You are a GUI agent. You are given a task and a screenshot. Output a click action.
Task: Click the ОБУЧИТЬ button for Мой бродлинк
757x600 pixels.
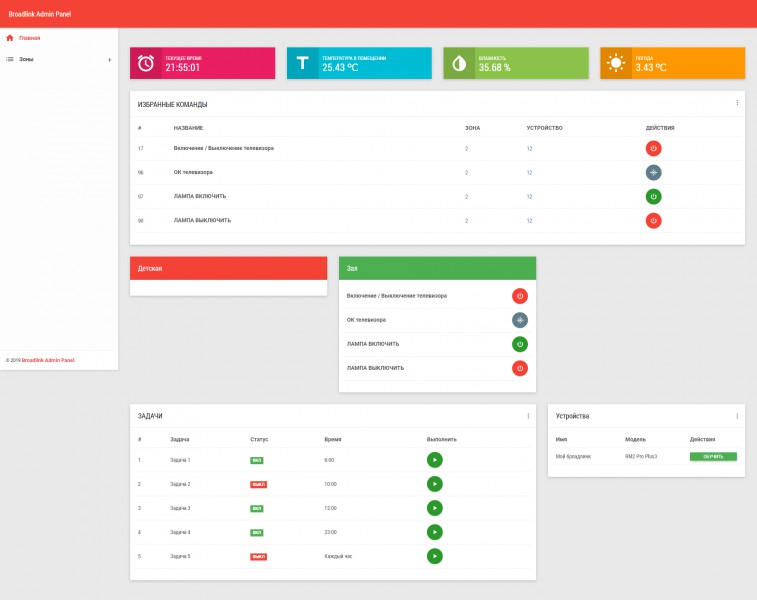tap(713, 457)
